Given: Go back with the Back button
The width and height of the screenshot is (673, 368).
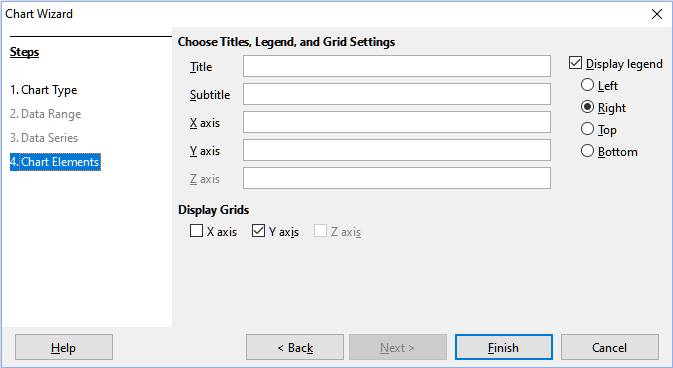Looking at the screenshot, I should pyautogui.click(x=295, y=347).
